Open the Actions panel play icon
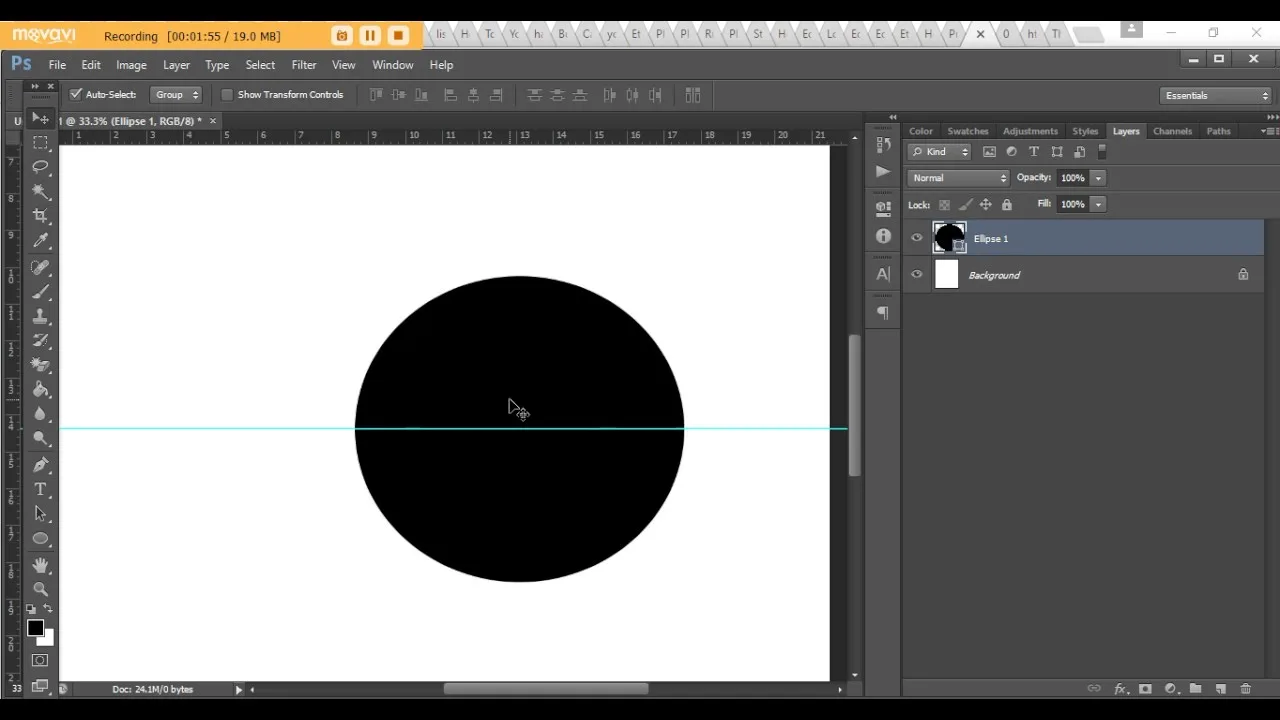The image size is (1280, 720). click(883, 171)
